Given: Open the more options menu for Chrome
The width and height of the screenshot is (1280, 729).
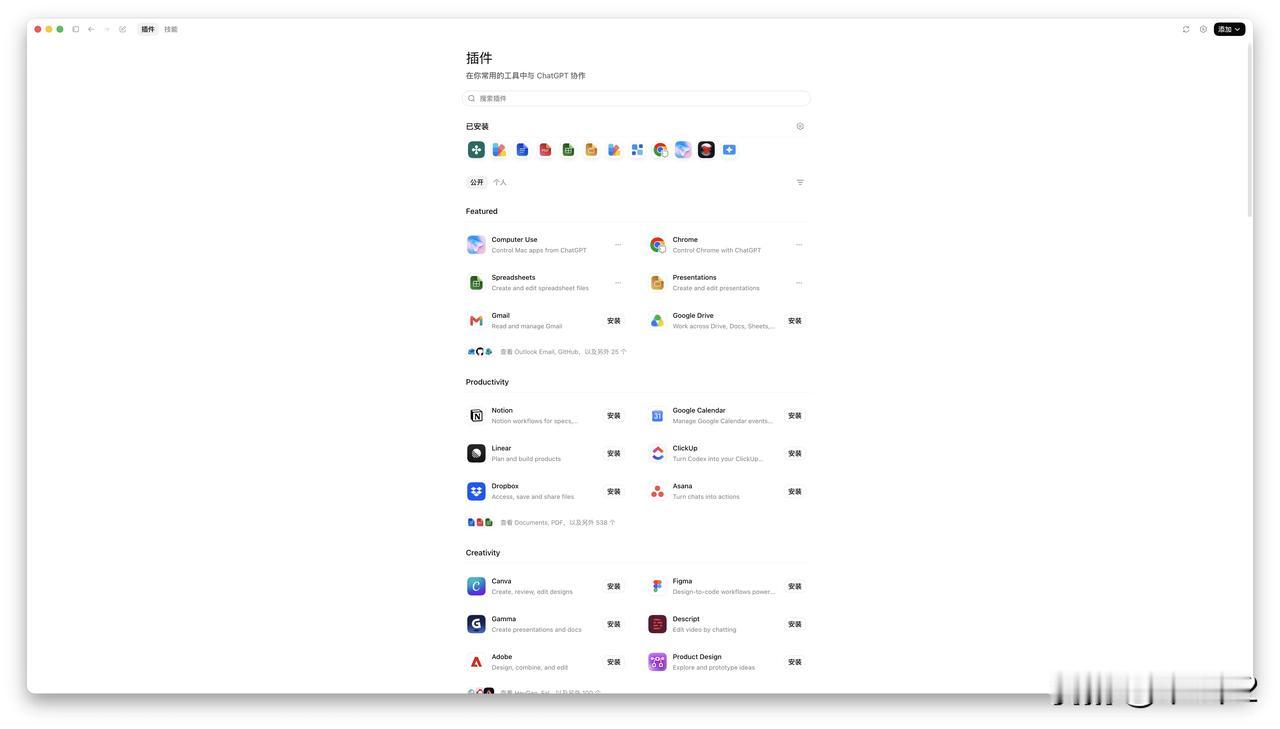Looking at the screenshot, I should pyautogui.click(x=799, y=245).
